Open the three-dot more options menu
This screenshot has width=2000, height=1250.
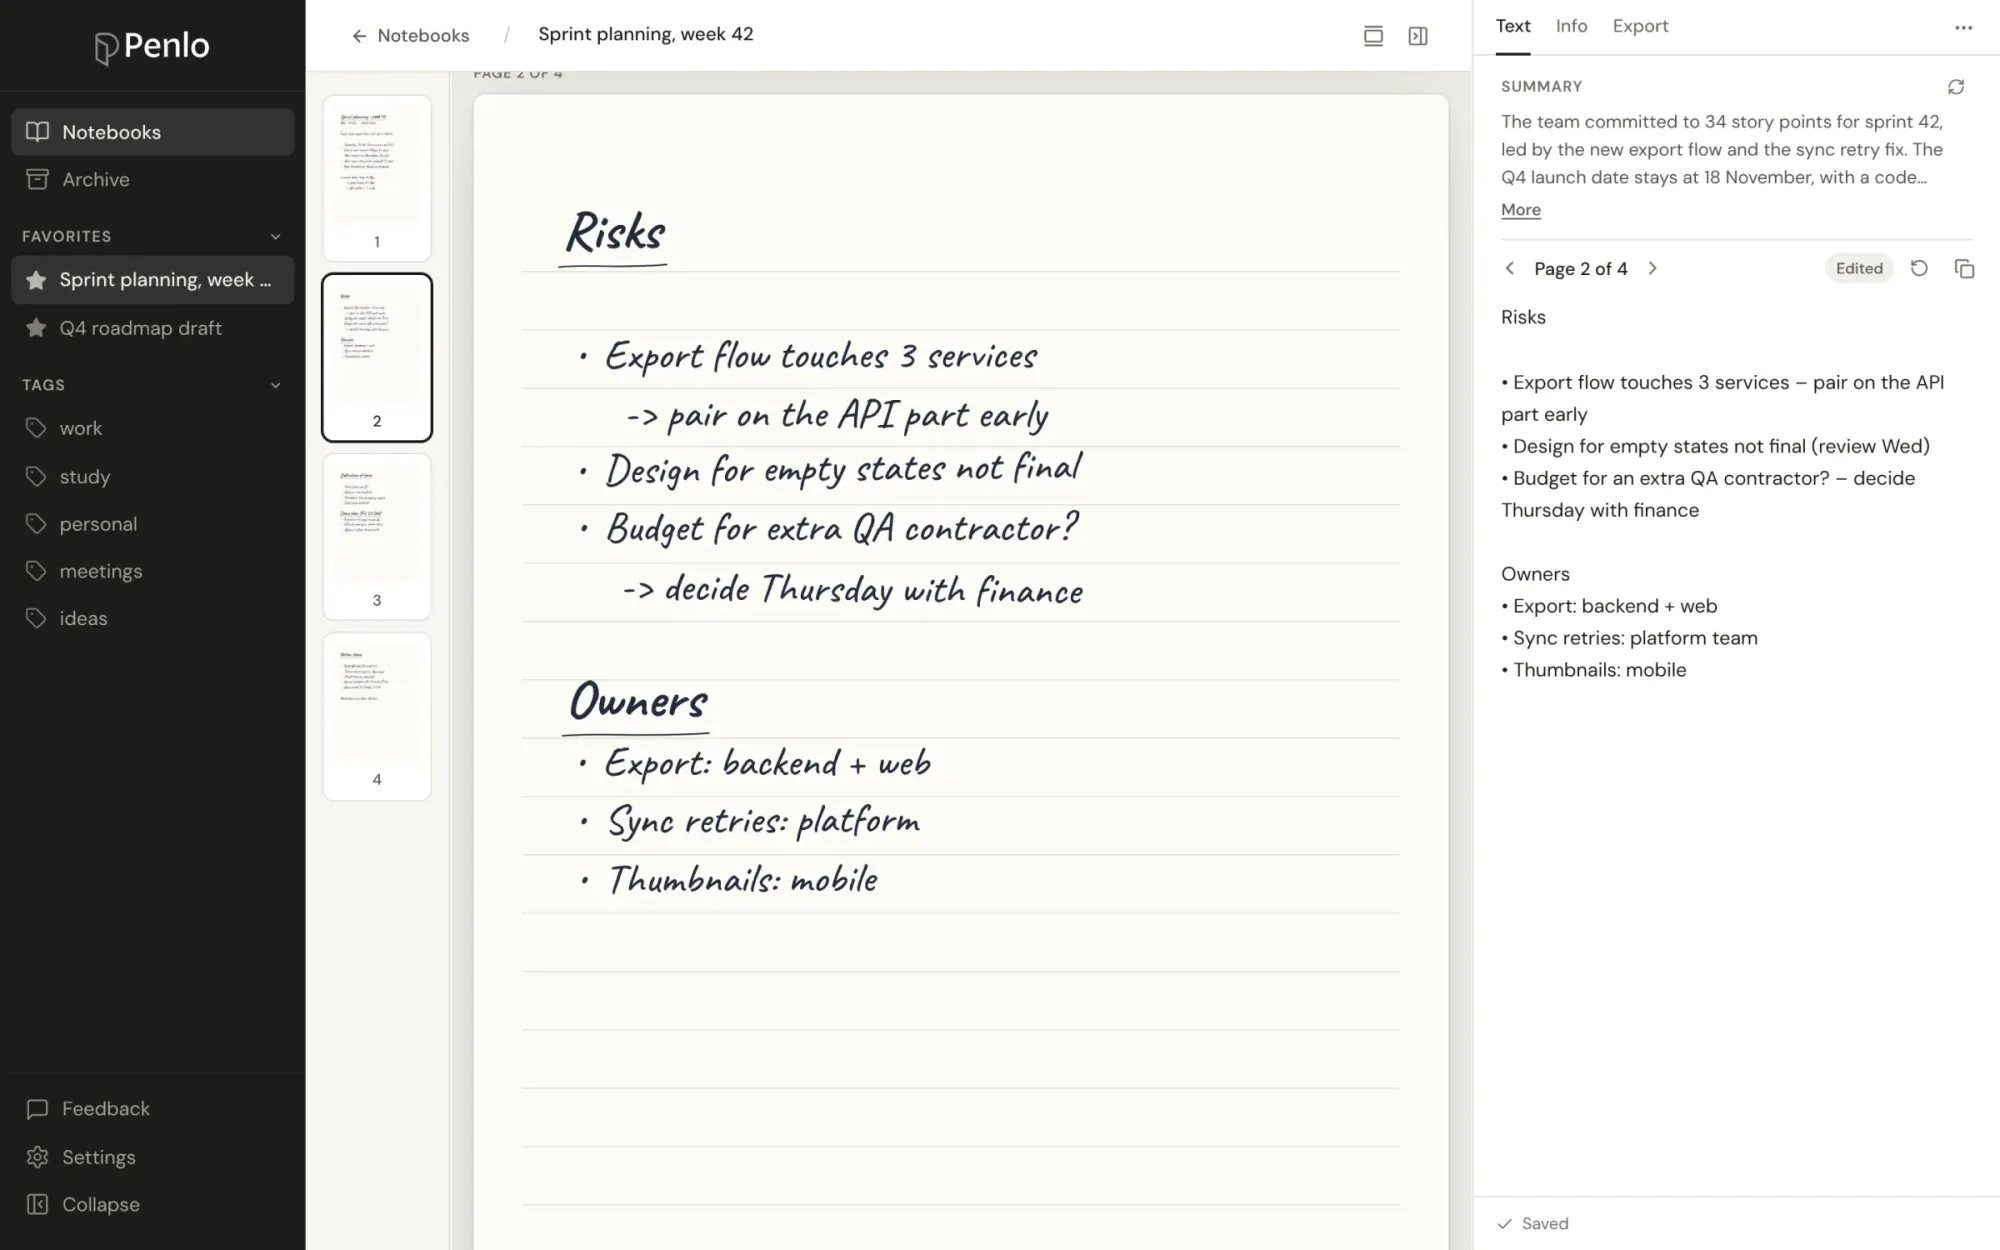pos(1963,28)
